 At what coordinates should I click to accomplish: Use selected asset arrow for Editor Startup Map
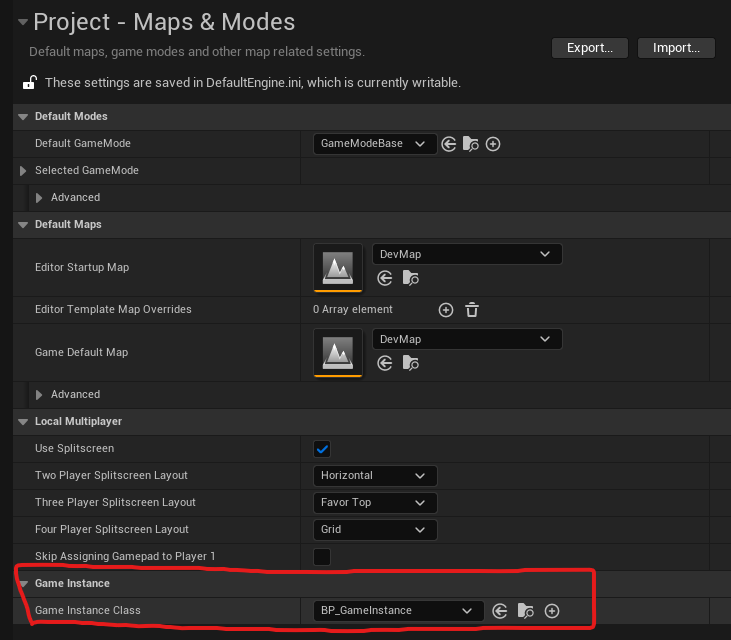(x=385, y=278)
